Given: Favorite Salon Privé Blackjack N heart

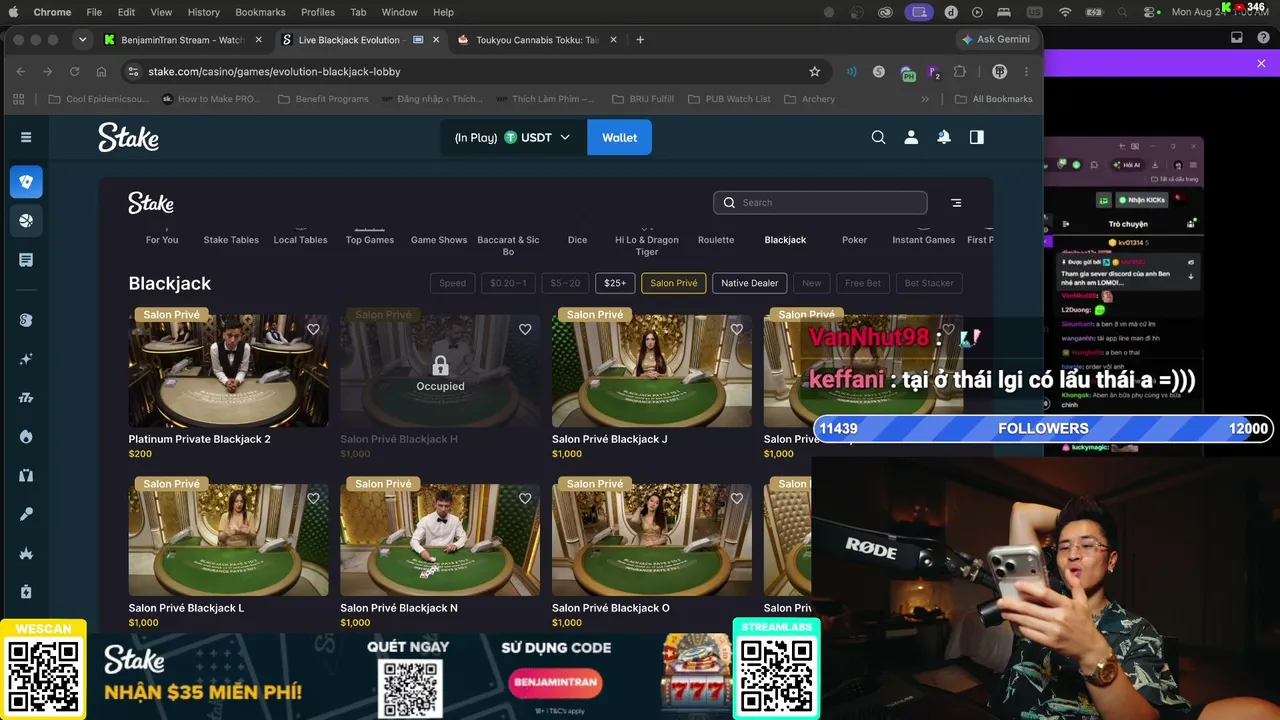Looking at the screenshot, I should pos(525,498).
